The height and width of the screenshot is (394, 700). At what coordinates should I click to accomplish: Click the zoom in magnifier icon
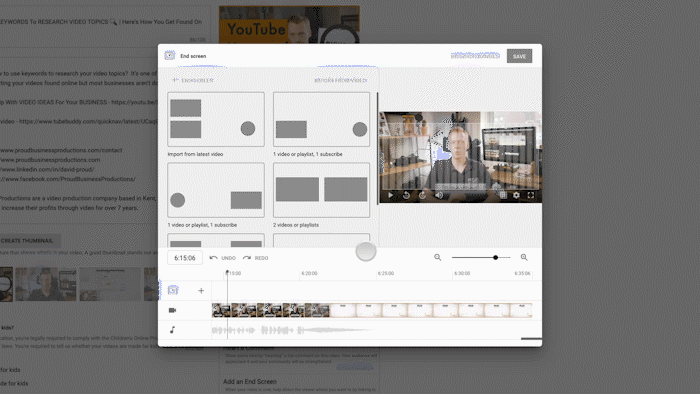coord(524,257)
